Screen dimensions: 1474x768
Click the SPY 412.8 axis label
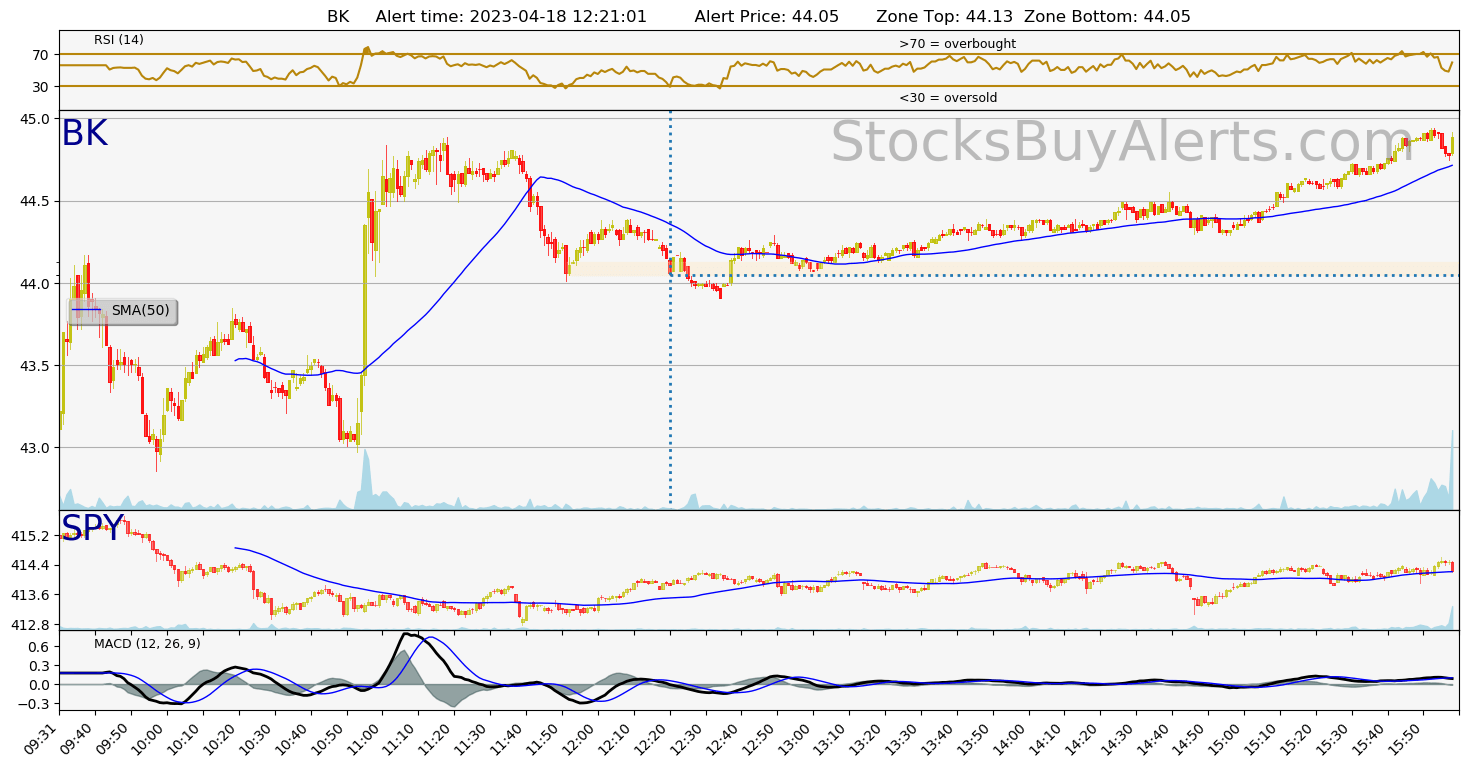31,624
